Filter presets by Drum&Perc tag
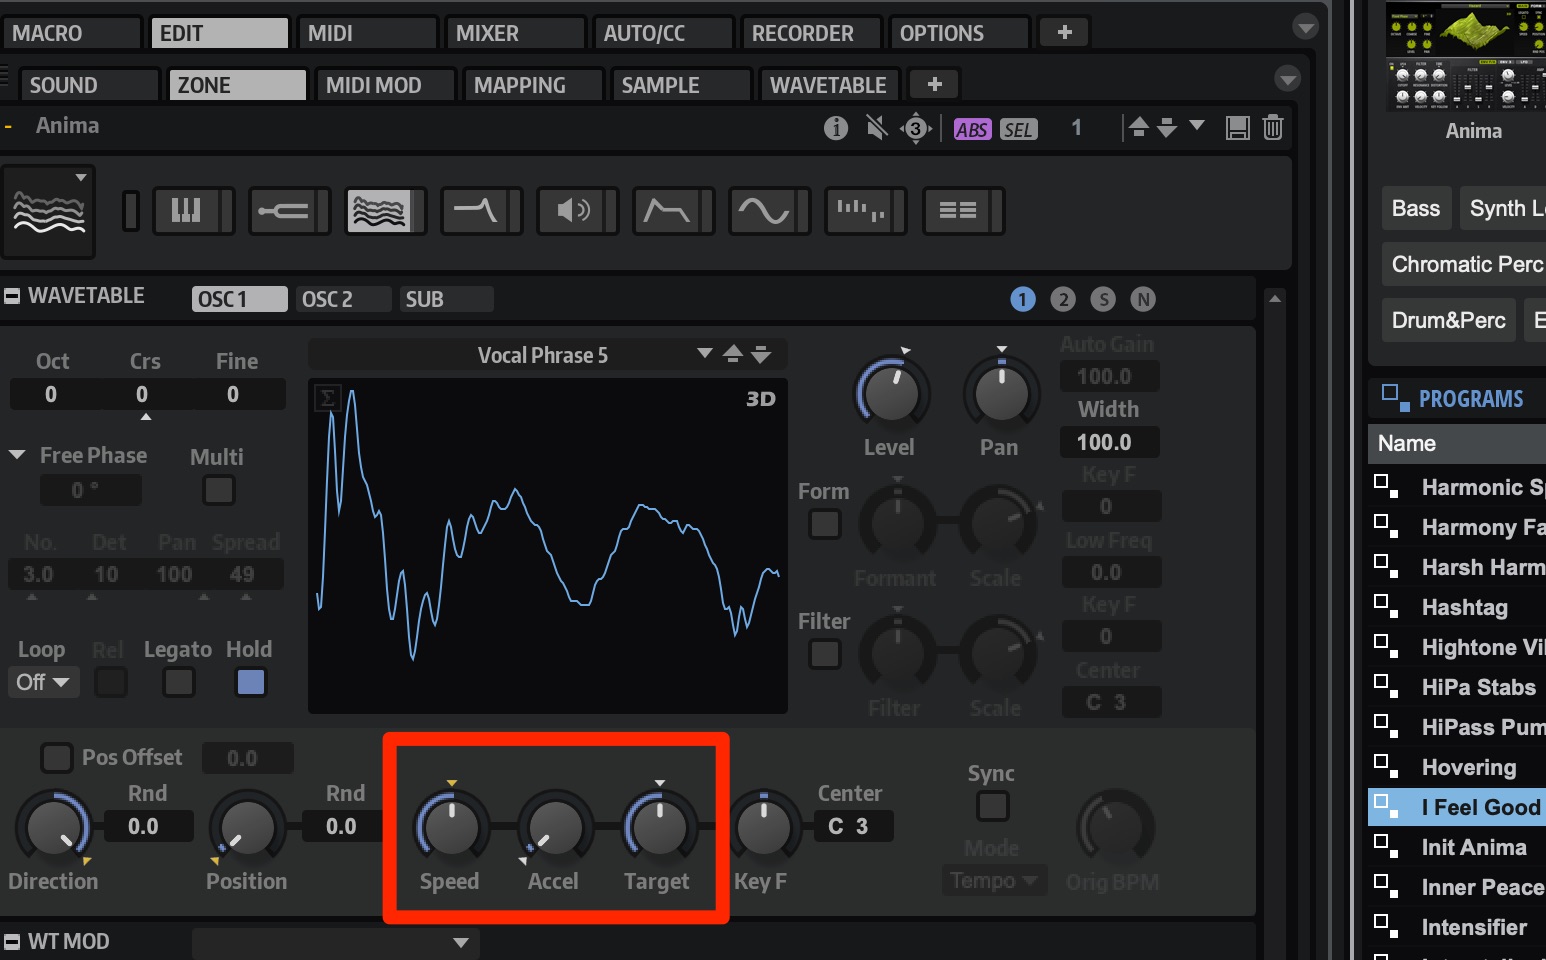Image resolution: width=1546 pixels, height=960 pixels. 1449,320
